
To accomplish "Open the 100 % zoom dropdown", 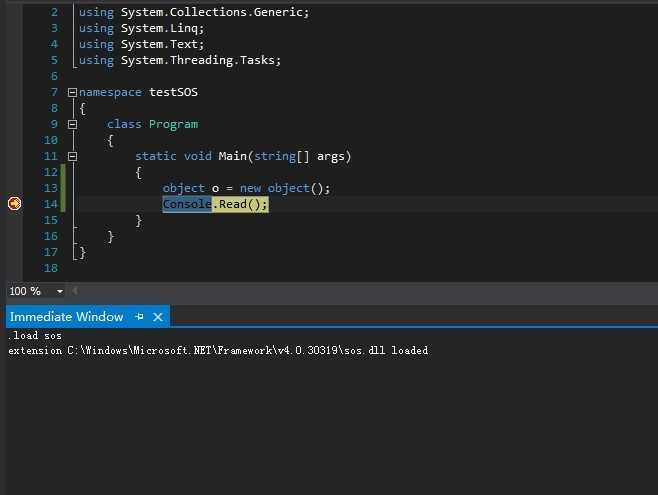I will (60, 291).
